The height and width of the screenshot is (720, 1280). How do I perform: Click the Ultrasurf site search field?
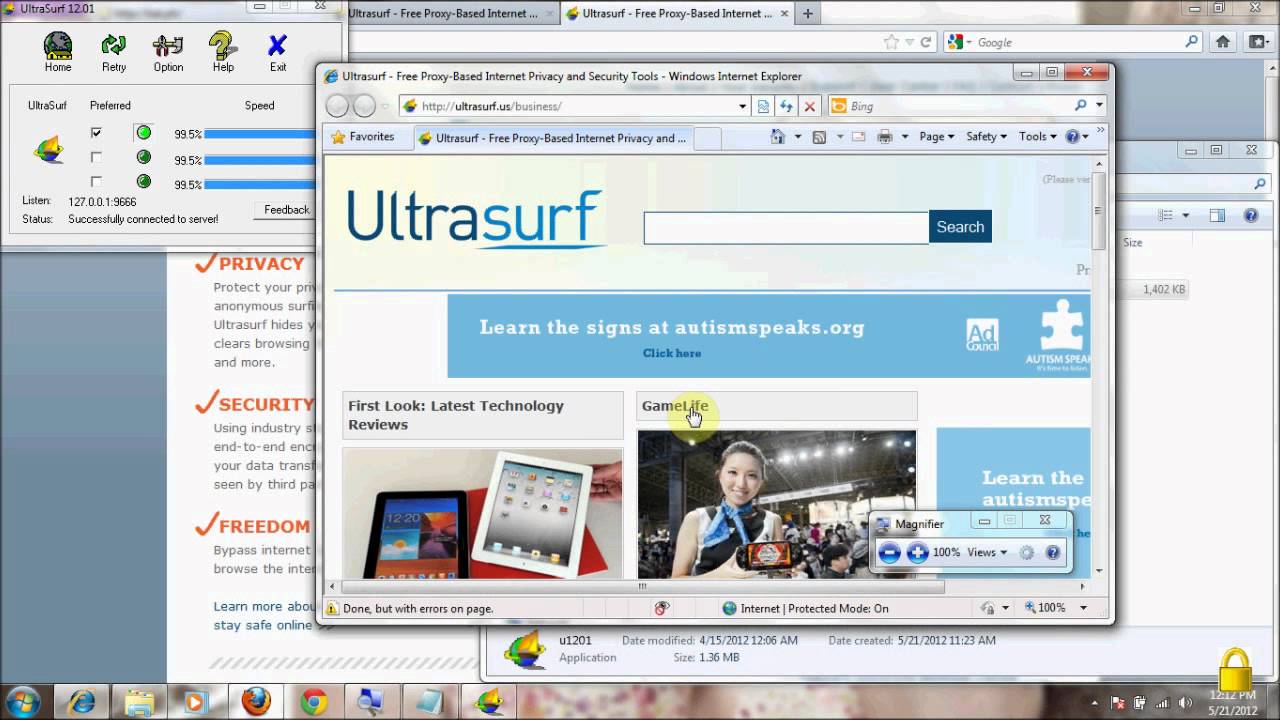pyautogui.click(x=786, y=227)
